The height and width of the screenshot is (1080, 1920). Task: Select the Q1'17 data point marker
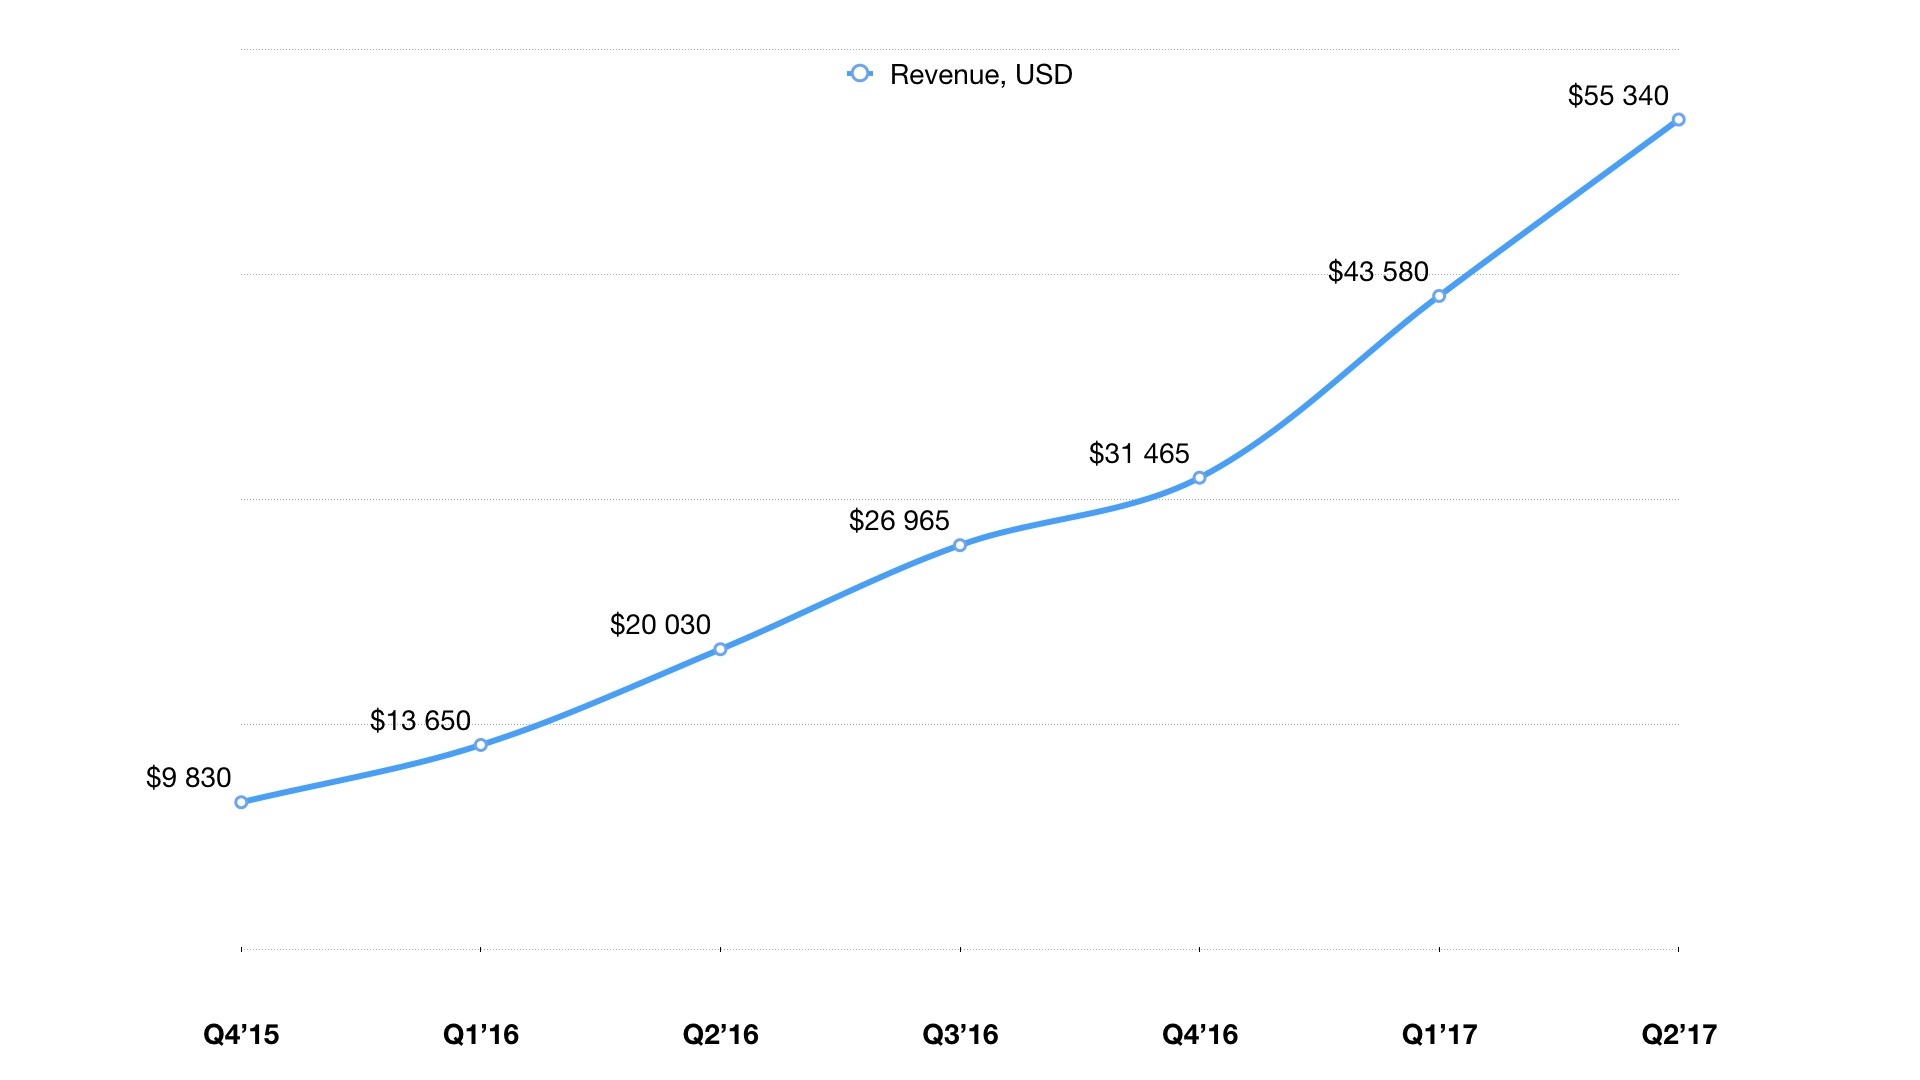[x=1439, y=296]
